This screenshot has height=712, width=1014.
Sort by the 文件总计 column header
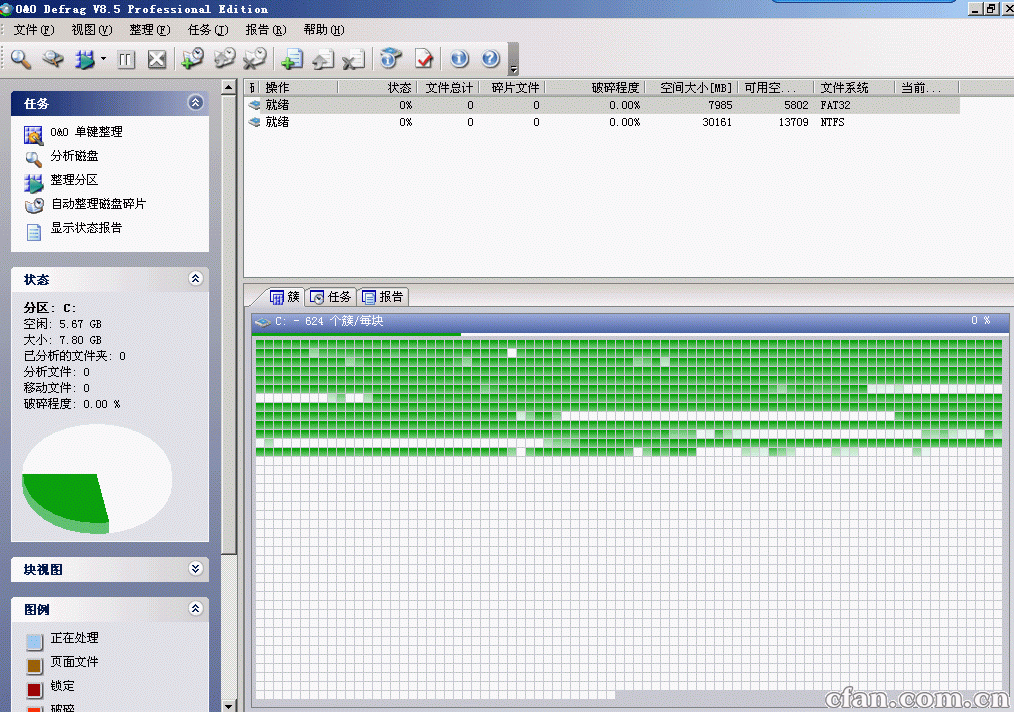[448, 87]
